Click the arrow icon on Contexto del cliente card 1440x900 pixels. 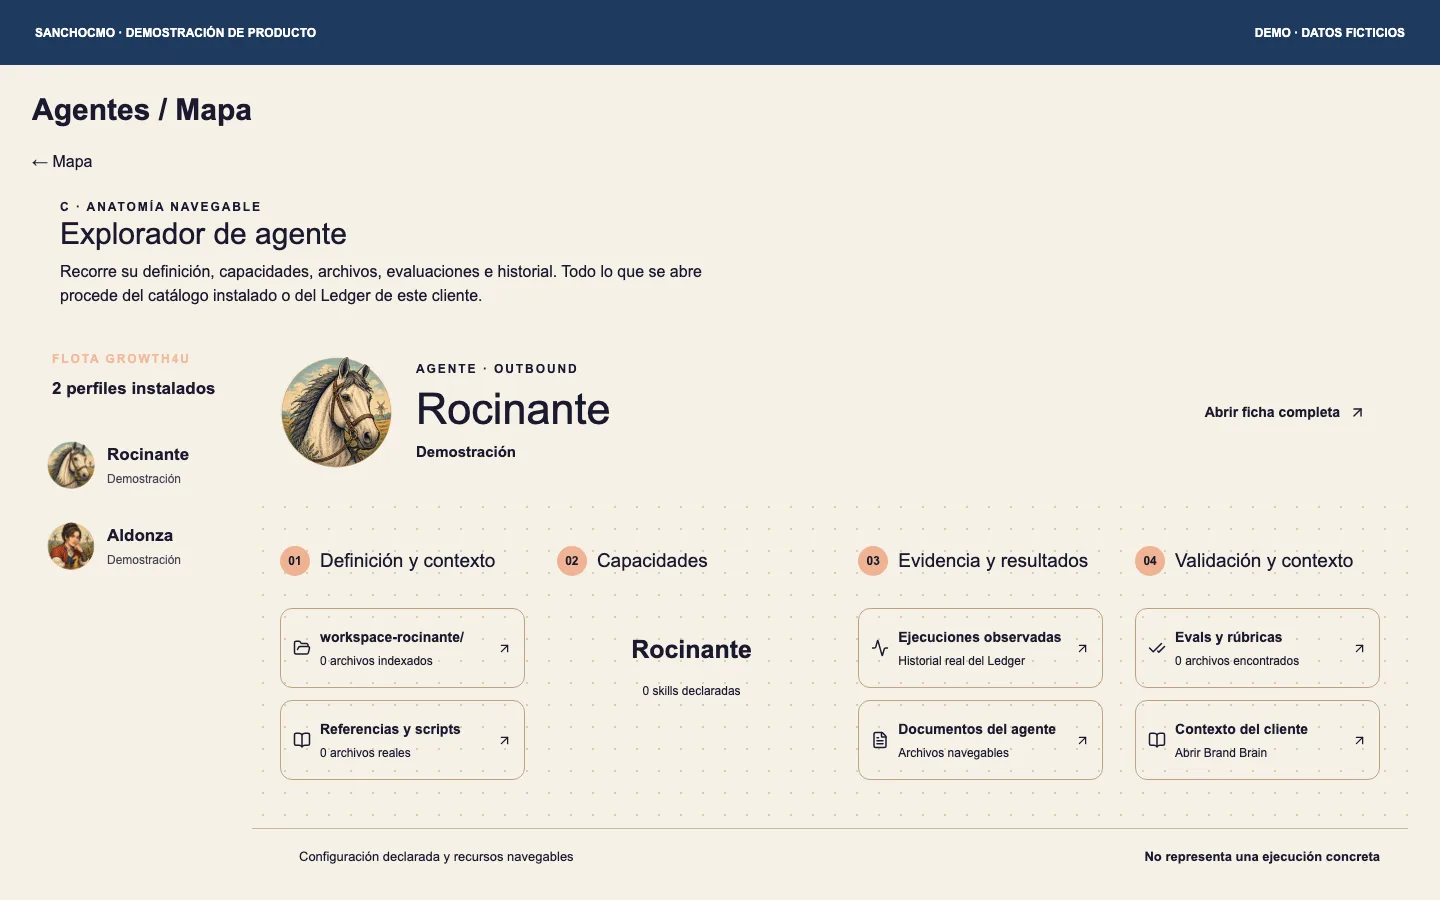[x=1360, y=740]
